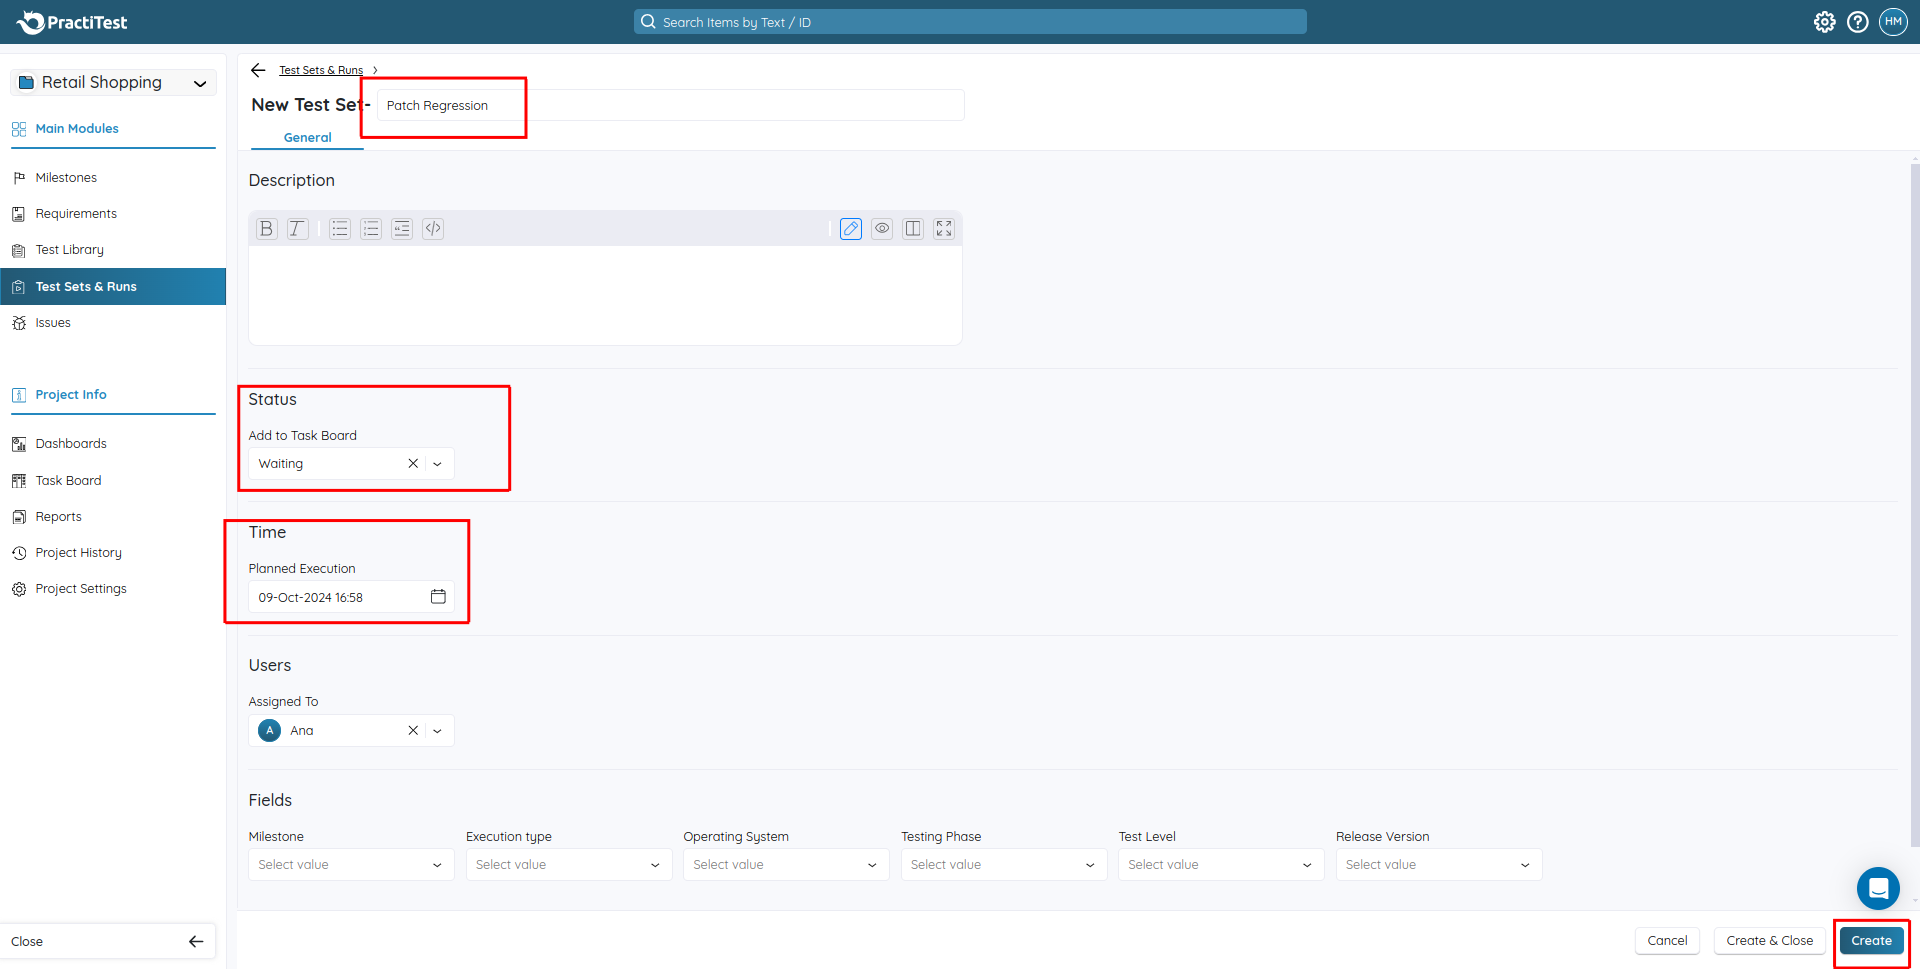The image size is (1920, 969).
Task: Open the help question mark icon
Action: click(x=1857, y=22)
